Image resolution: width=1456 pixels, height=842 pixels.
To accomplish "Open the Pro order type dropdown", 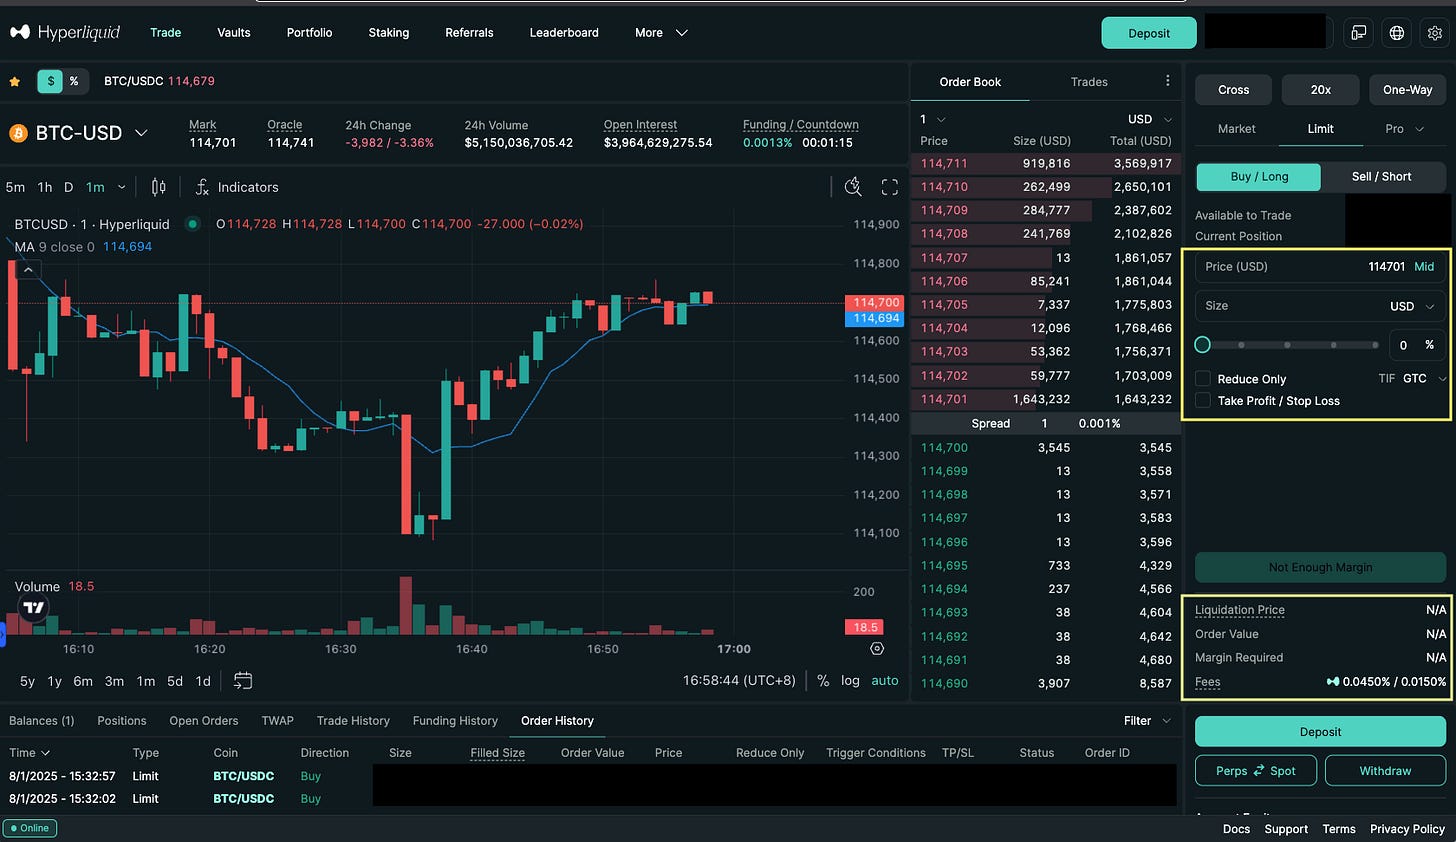I will (x=1403, y=129).
